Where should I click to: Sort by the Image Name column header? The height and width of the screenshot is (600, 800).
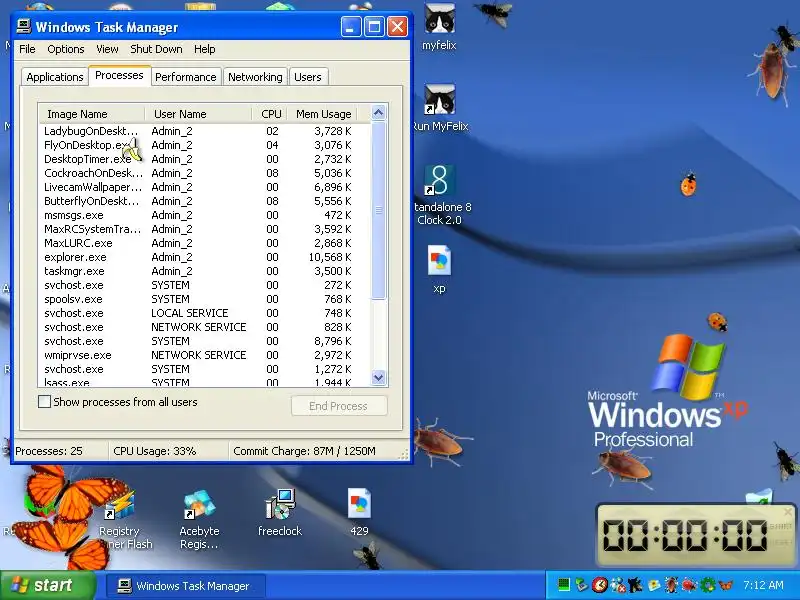[x=92, y=114]
